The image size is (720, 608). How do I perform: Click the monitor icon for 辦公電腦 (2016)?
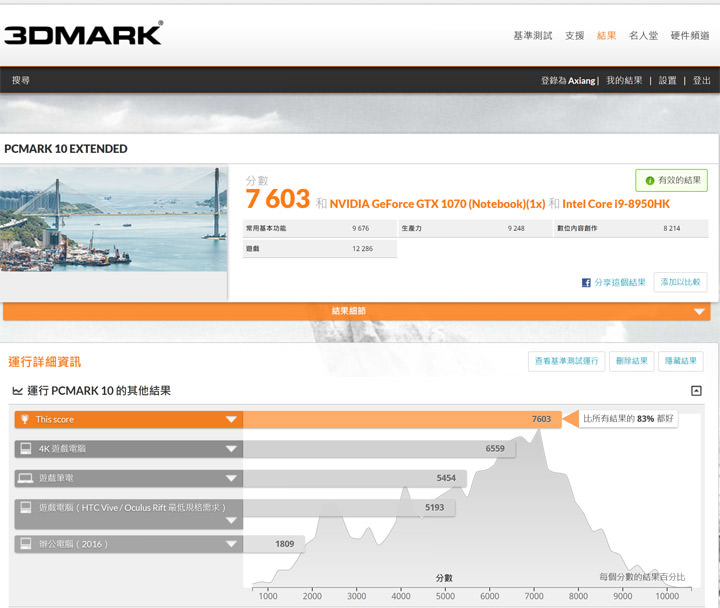pos(24,544)
